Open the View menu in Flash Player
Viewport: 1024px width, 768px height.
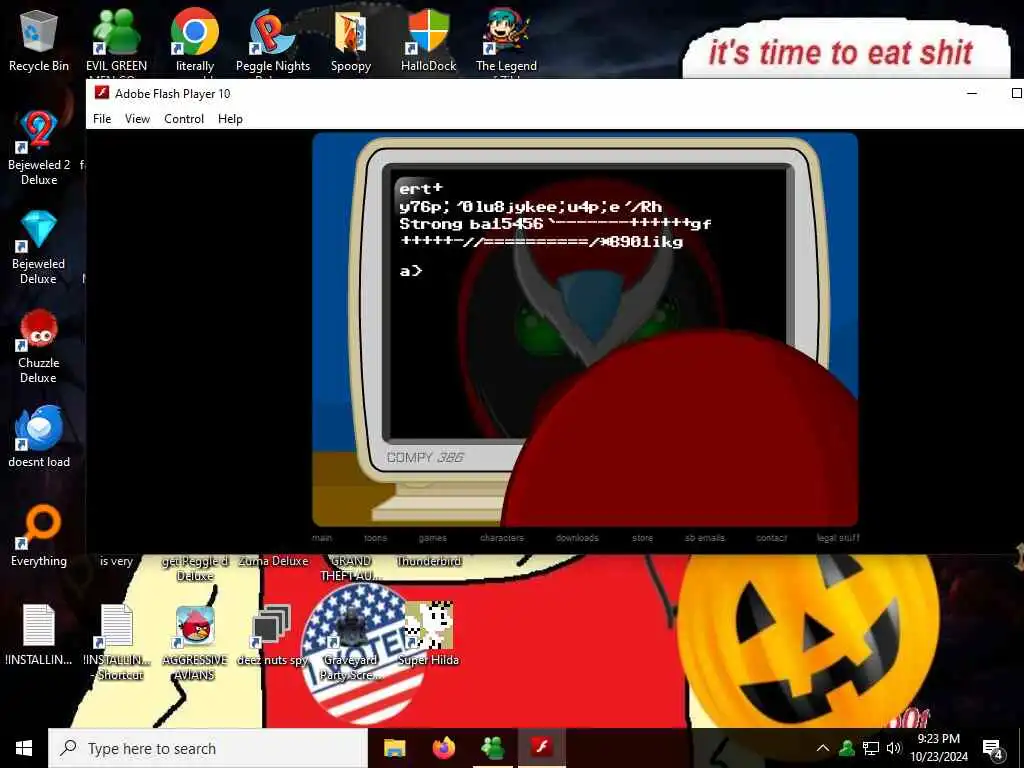(x=137, y=119)
